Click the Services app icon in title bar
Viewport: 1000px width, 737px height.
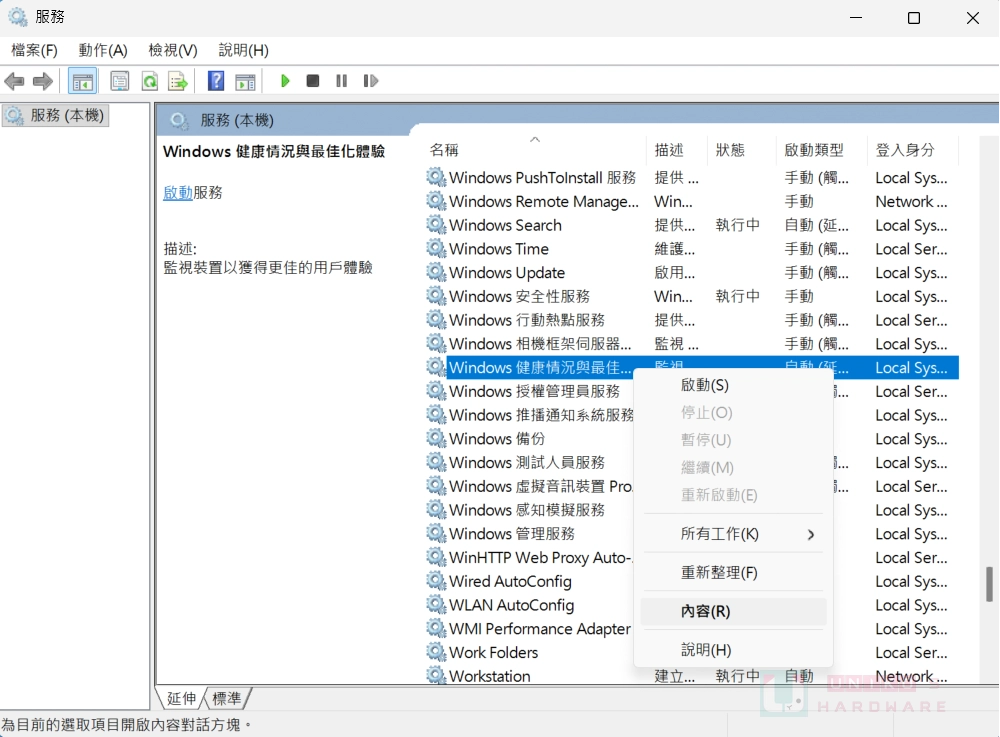(18, 17)
